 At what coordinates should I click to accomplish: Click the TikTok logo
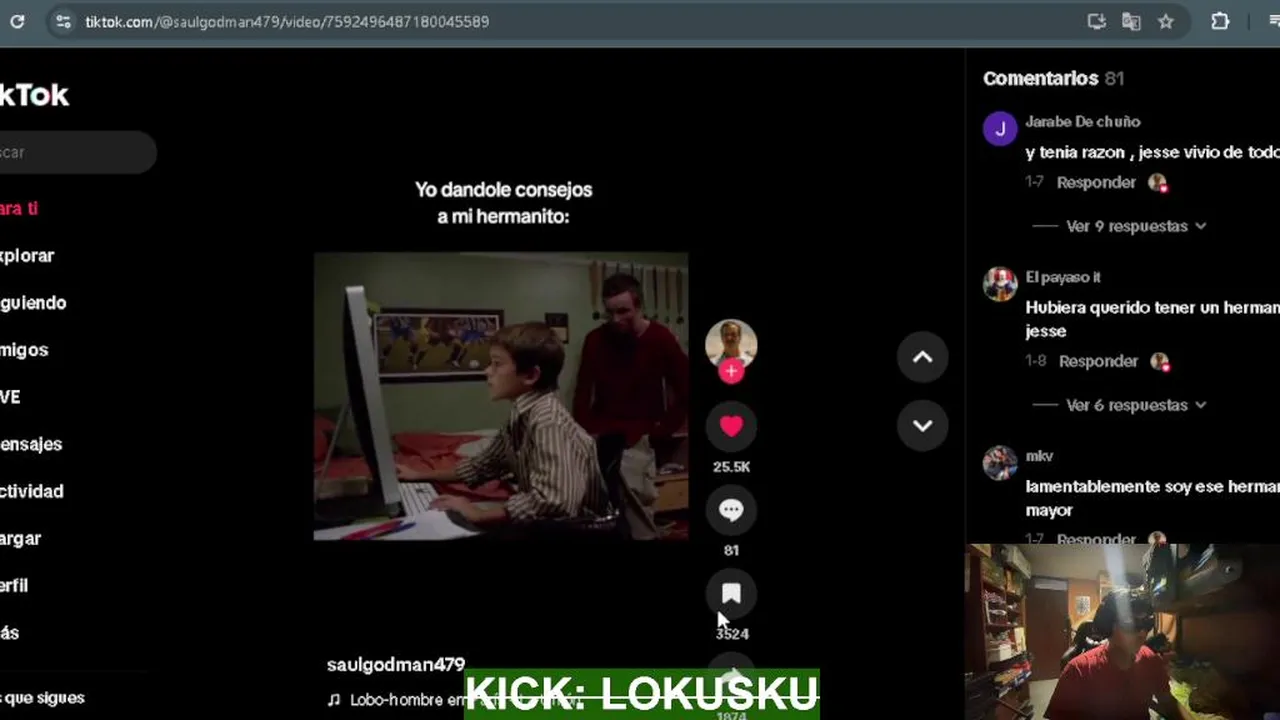pyautogui.click(x=34, y=95)
